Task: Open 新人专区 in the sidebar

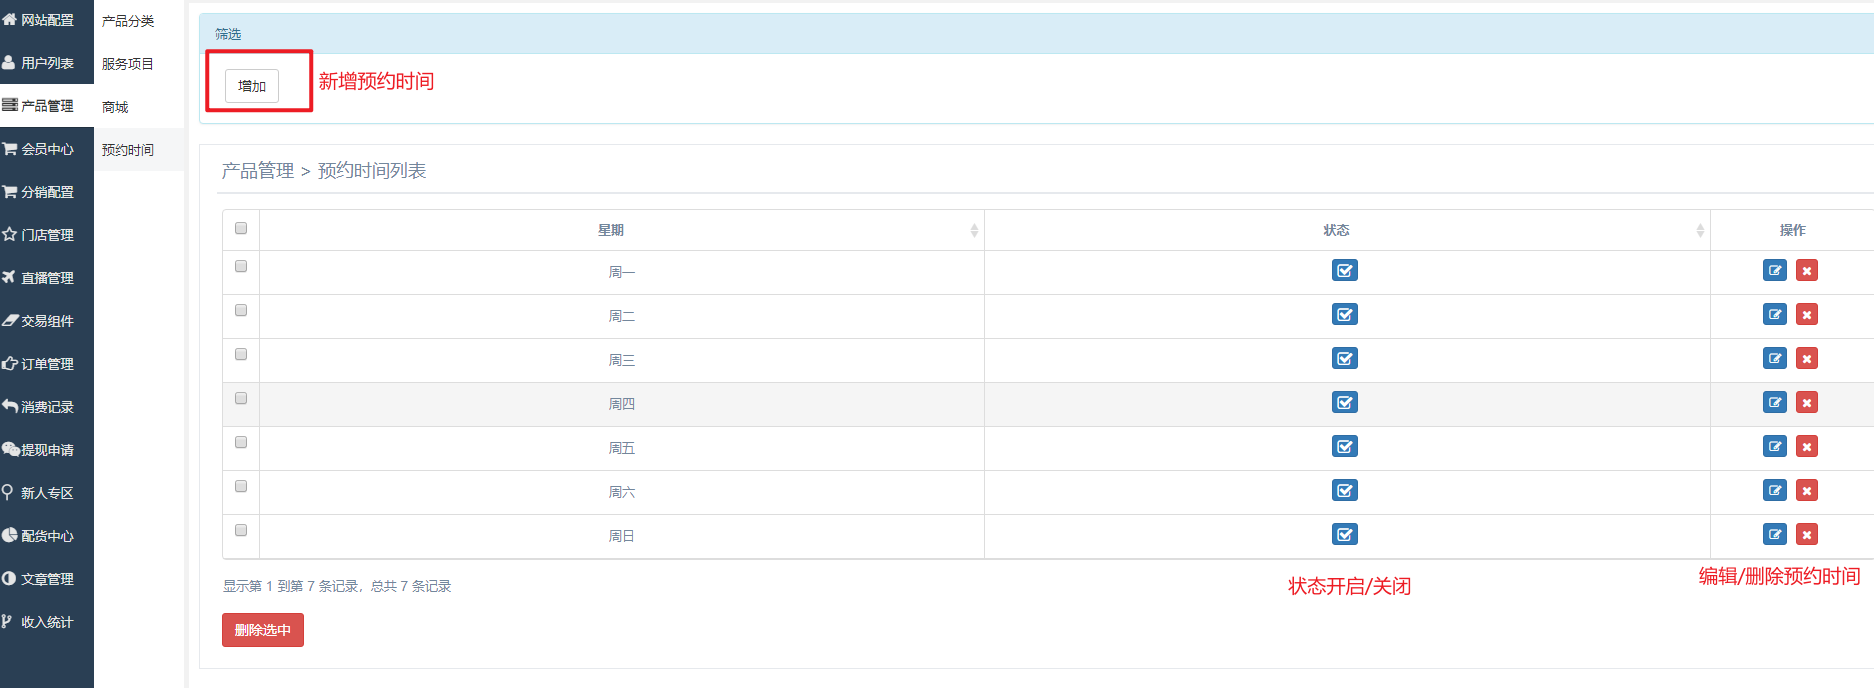Action: [47, 493]
